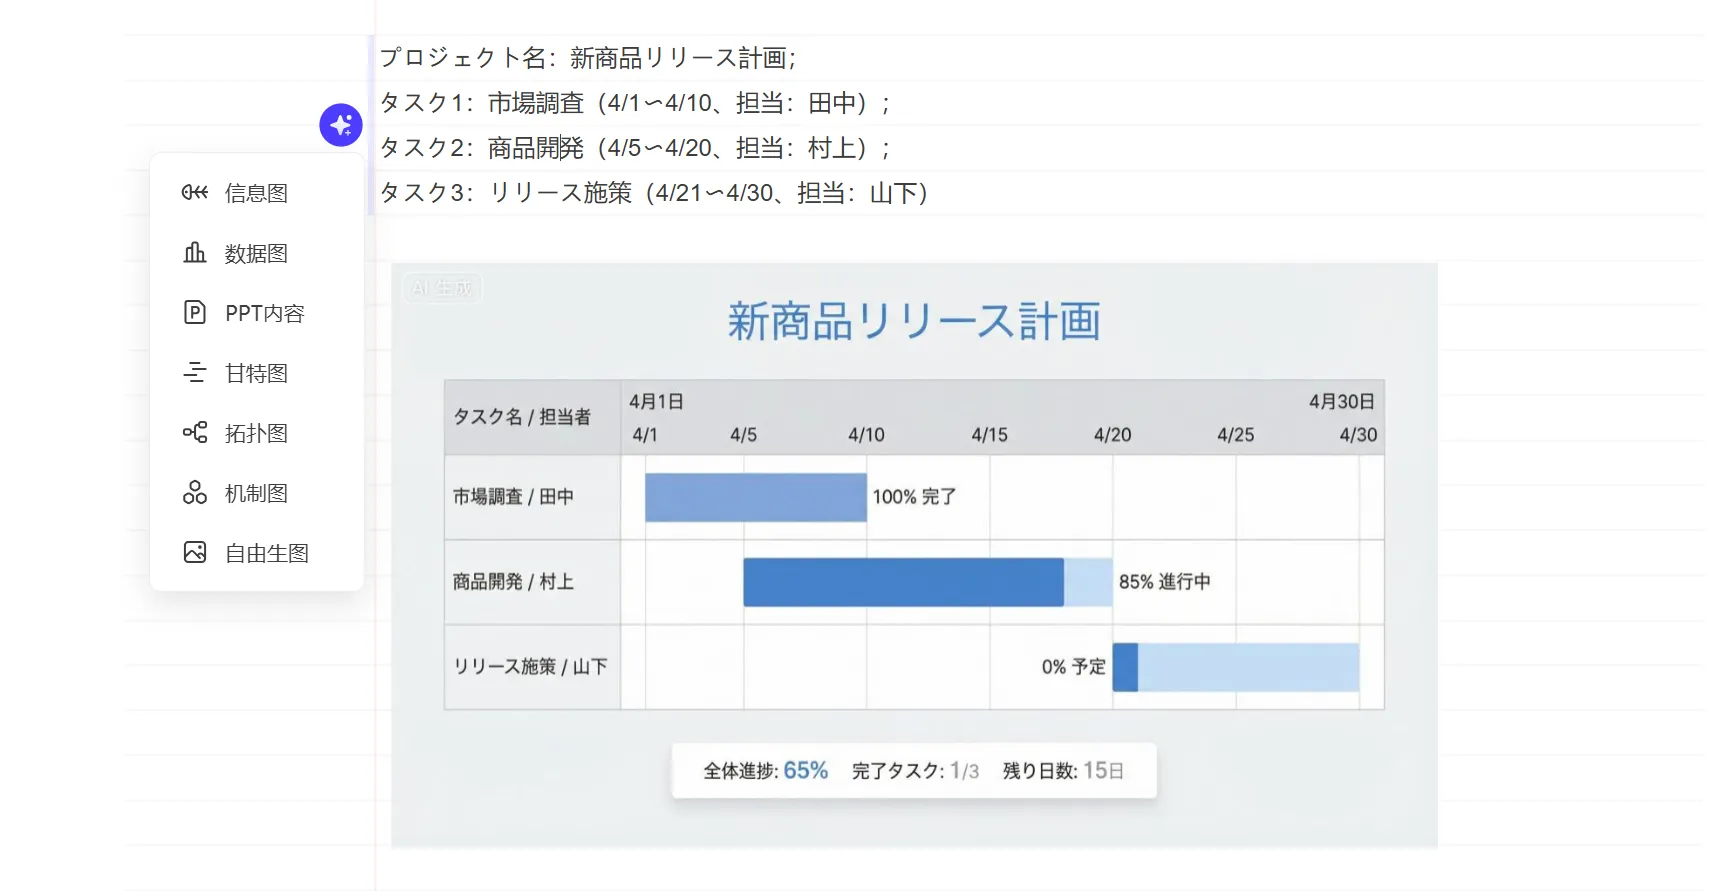Image resolution: width=1735 pixels, height=891 pixels.
Task: Click the タスク2 商品開発 text line
Action: coord(634,148)
